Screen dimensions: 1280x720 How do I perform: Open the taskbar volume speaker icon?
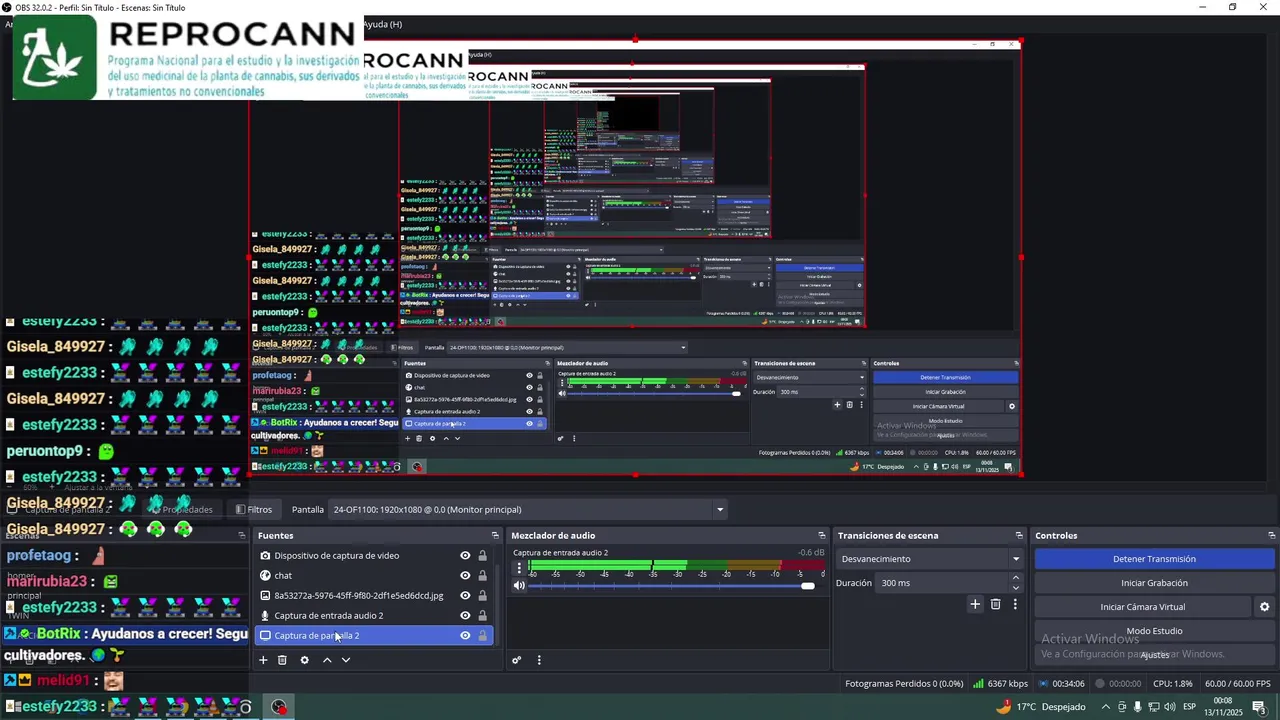1170,707
